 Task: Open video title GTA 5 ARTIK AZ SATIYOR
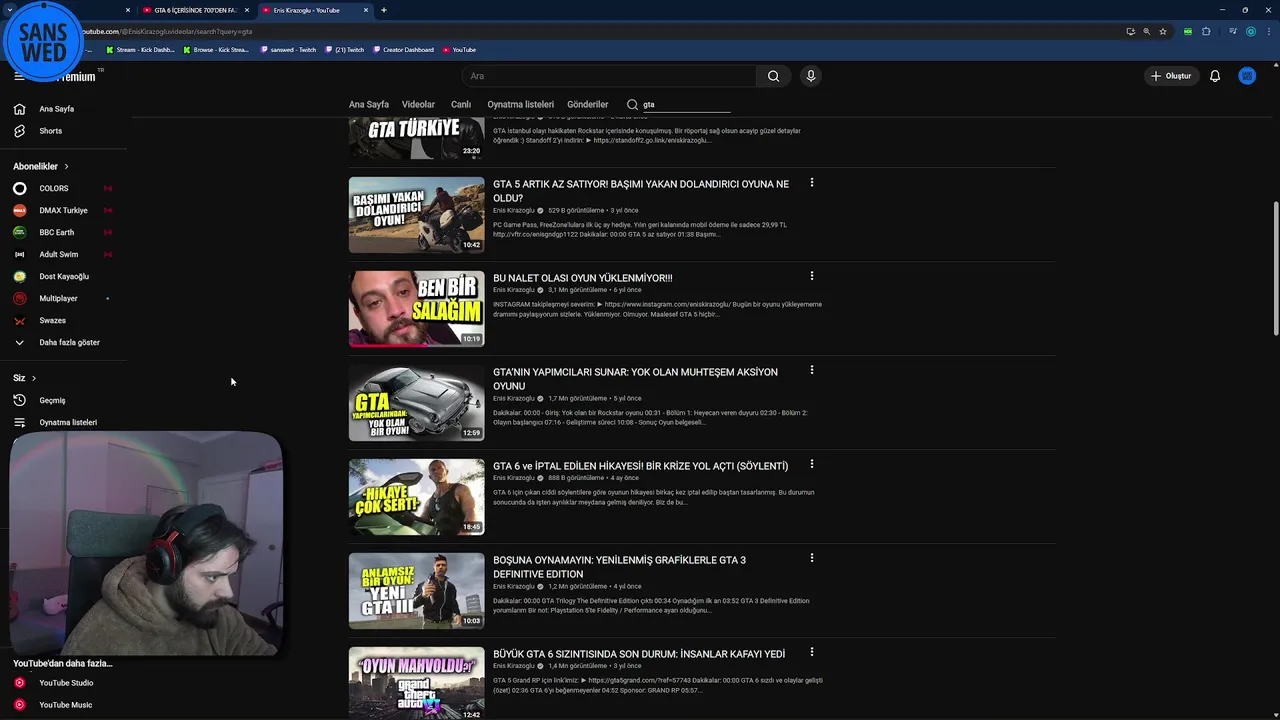(641, 191)
